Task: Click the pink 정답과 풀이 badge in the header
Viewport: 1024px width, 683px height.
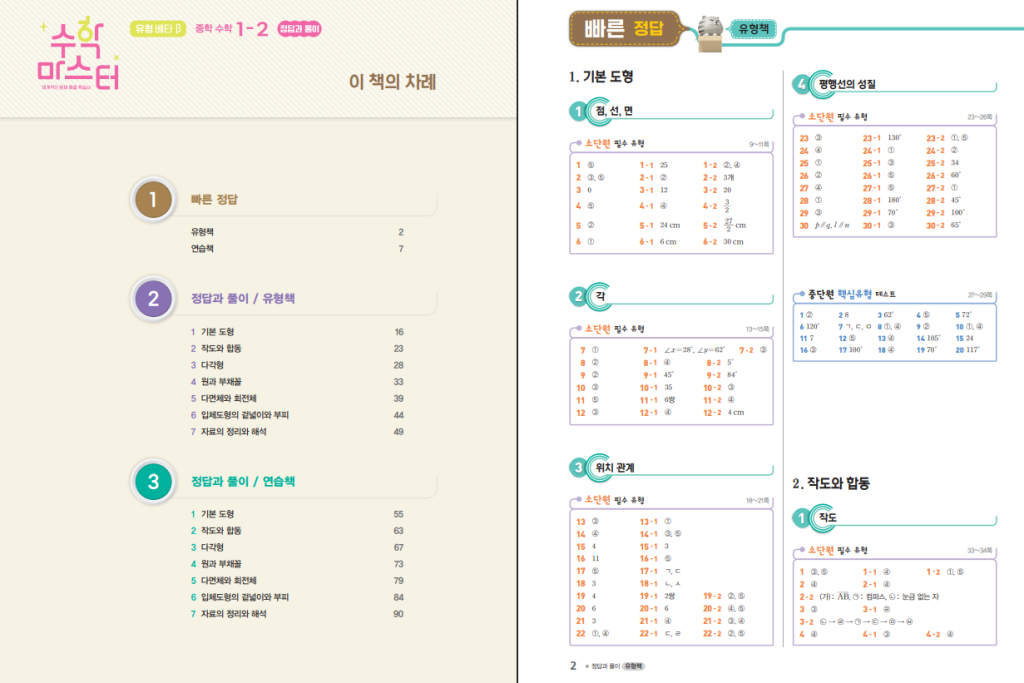Action: point(300,29)
